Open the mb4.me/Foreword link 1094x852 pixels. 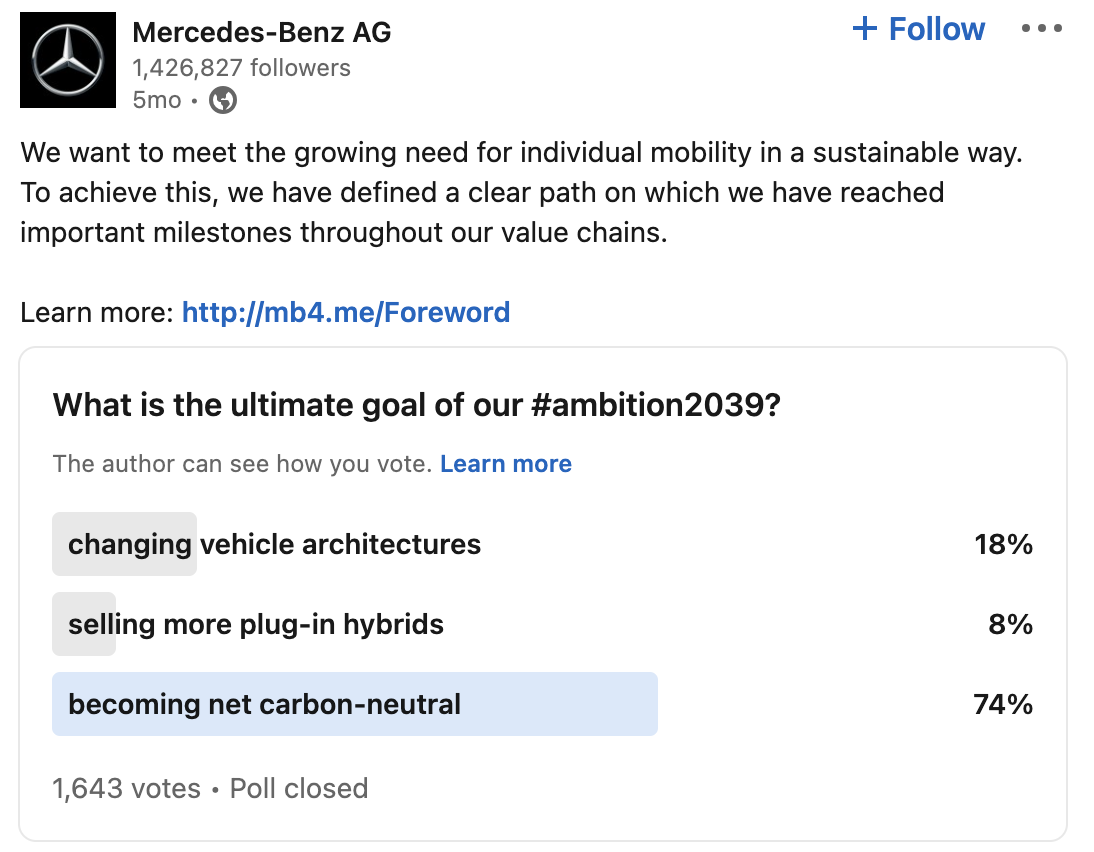pos(346,312)
